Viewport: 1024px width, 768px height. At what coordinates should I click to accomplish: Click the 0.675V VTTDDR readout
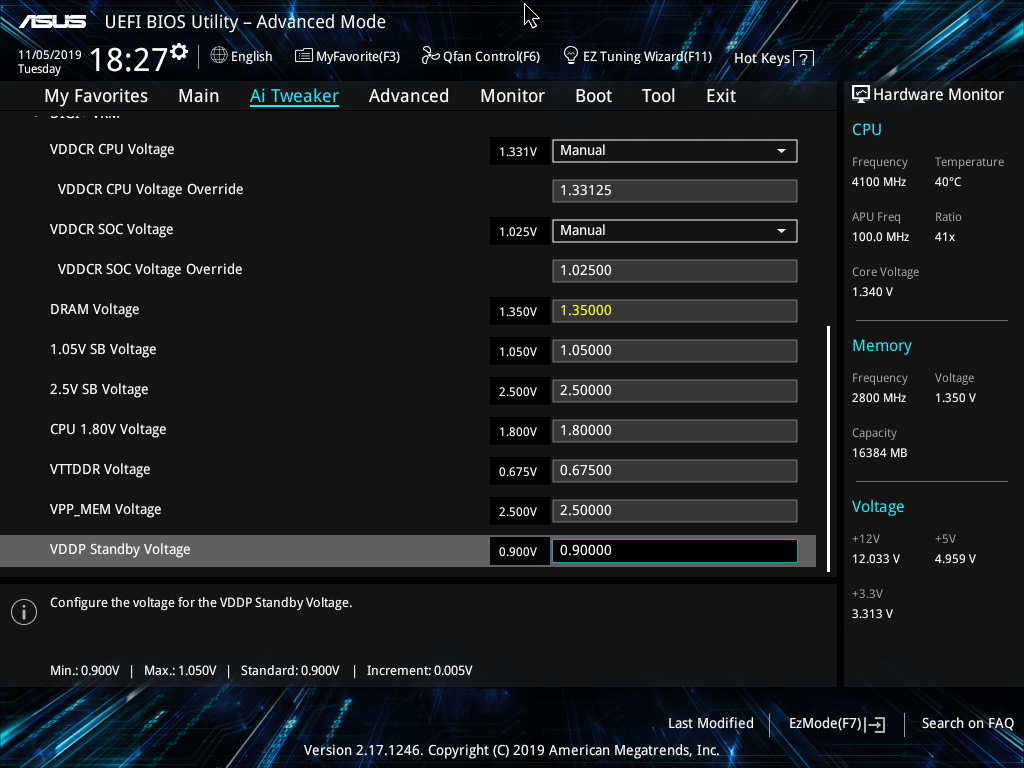[x=518, y=472]
